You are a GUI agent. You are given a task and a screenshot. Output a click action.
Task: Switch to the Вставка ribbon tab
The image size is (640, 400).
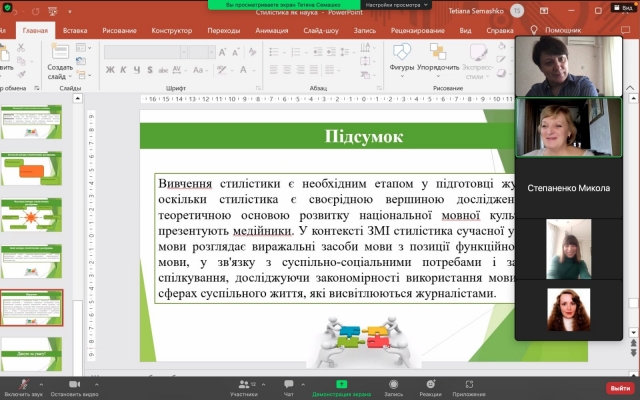coord(75,30)
